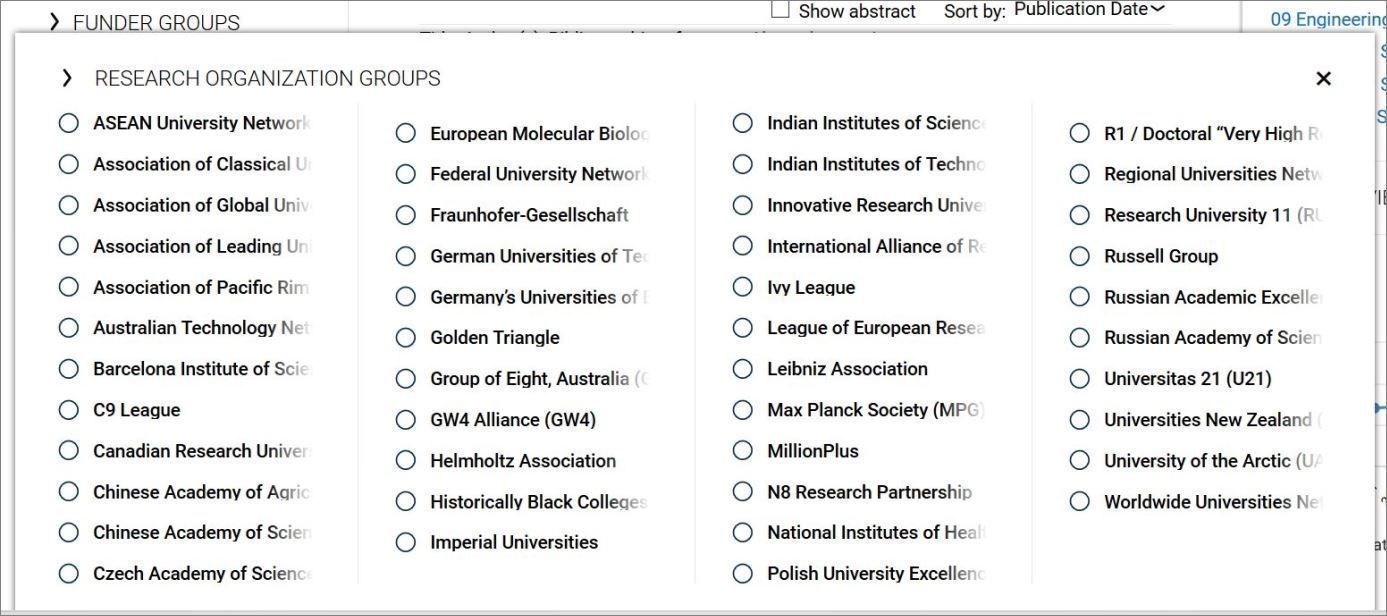The height and width of the screenshot is (616, 1387).
Task: Choose the Russell Group option
Action: 1079,256
